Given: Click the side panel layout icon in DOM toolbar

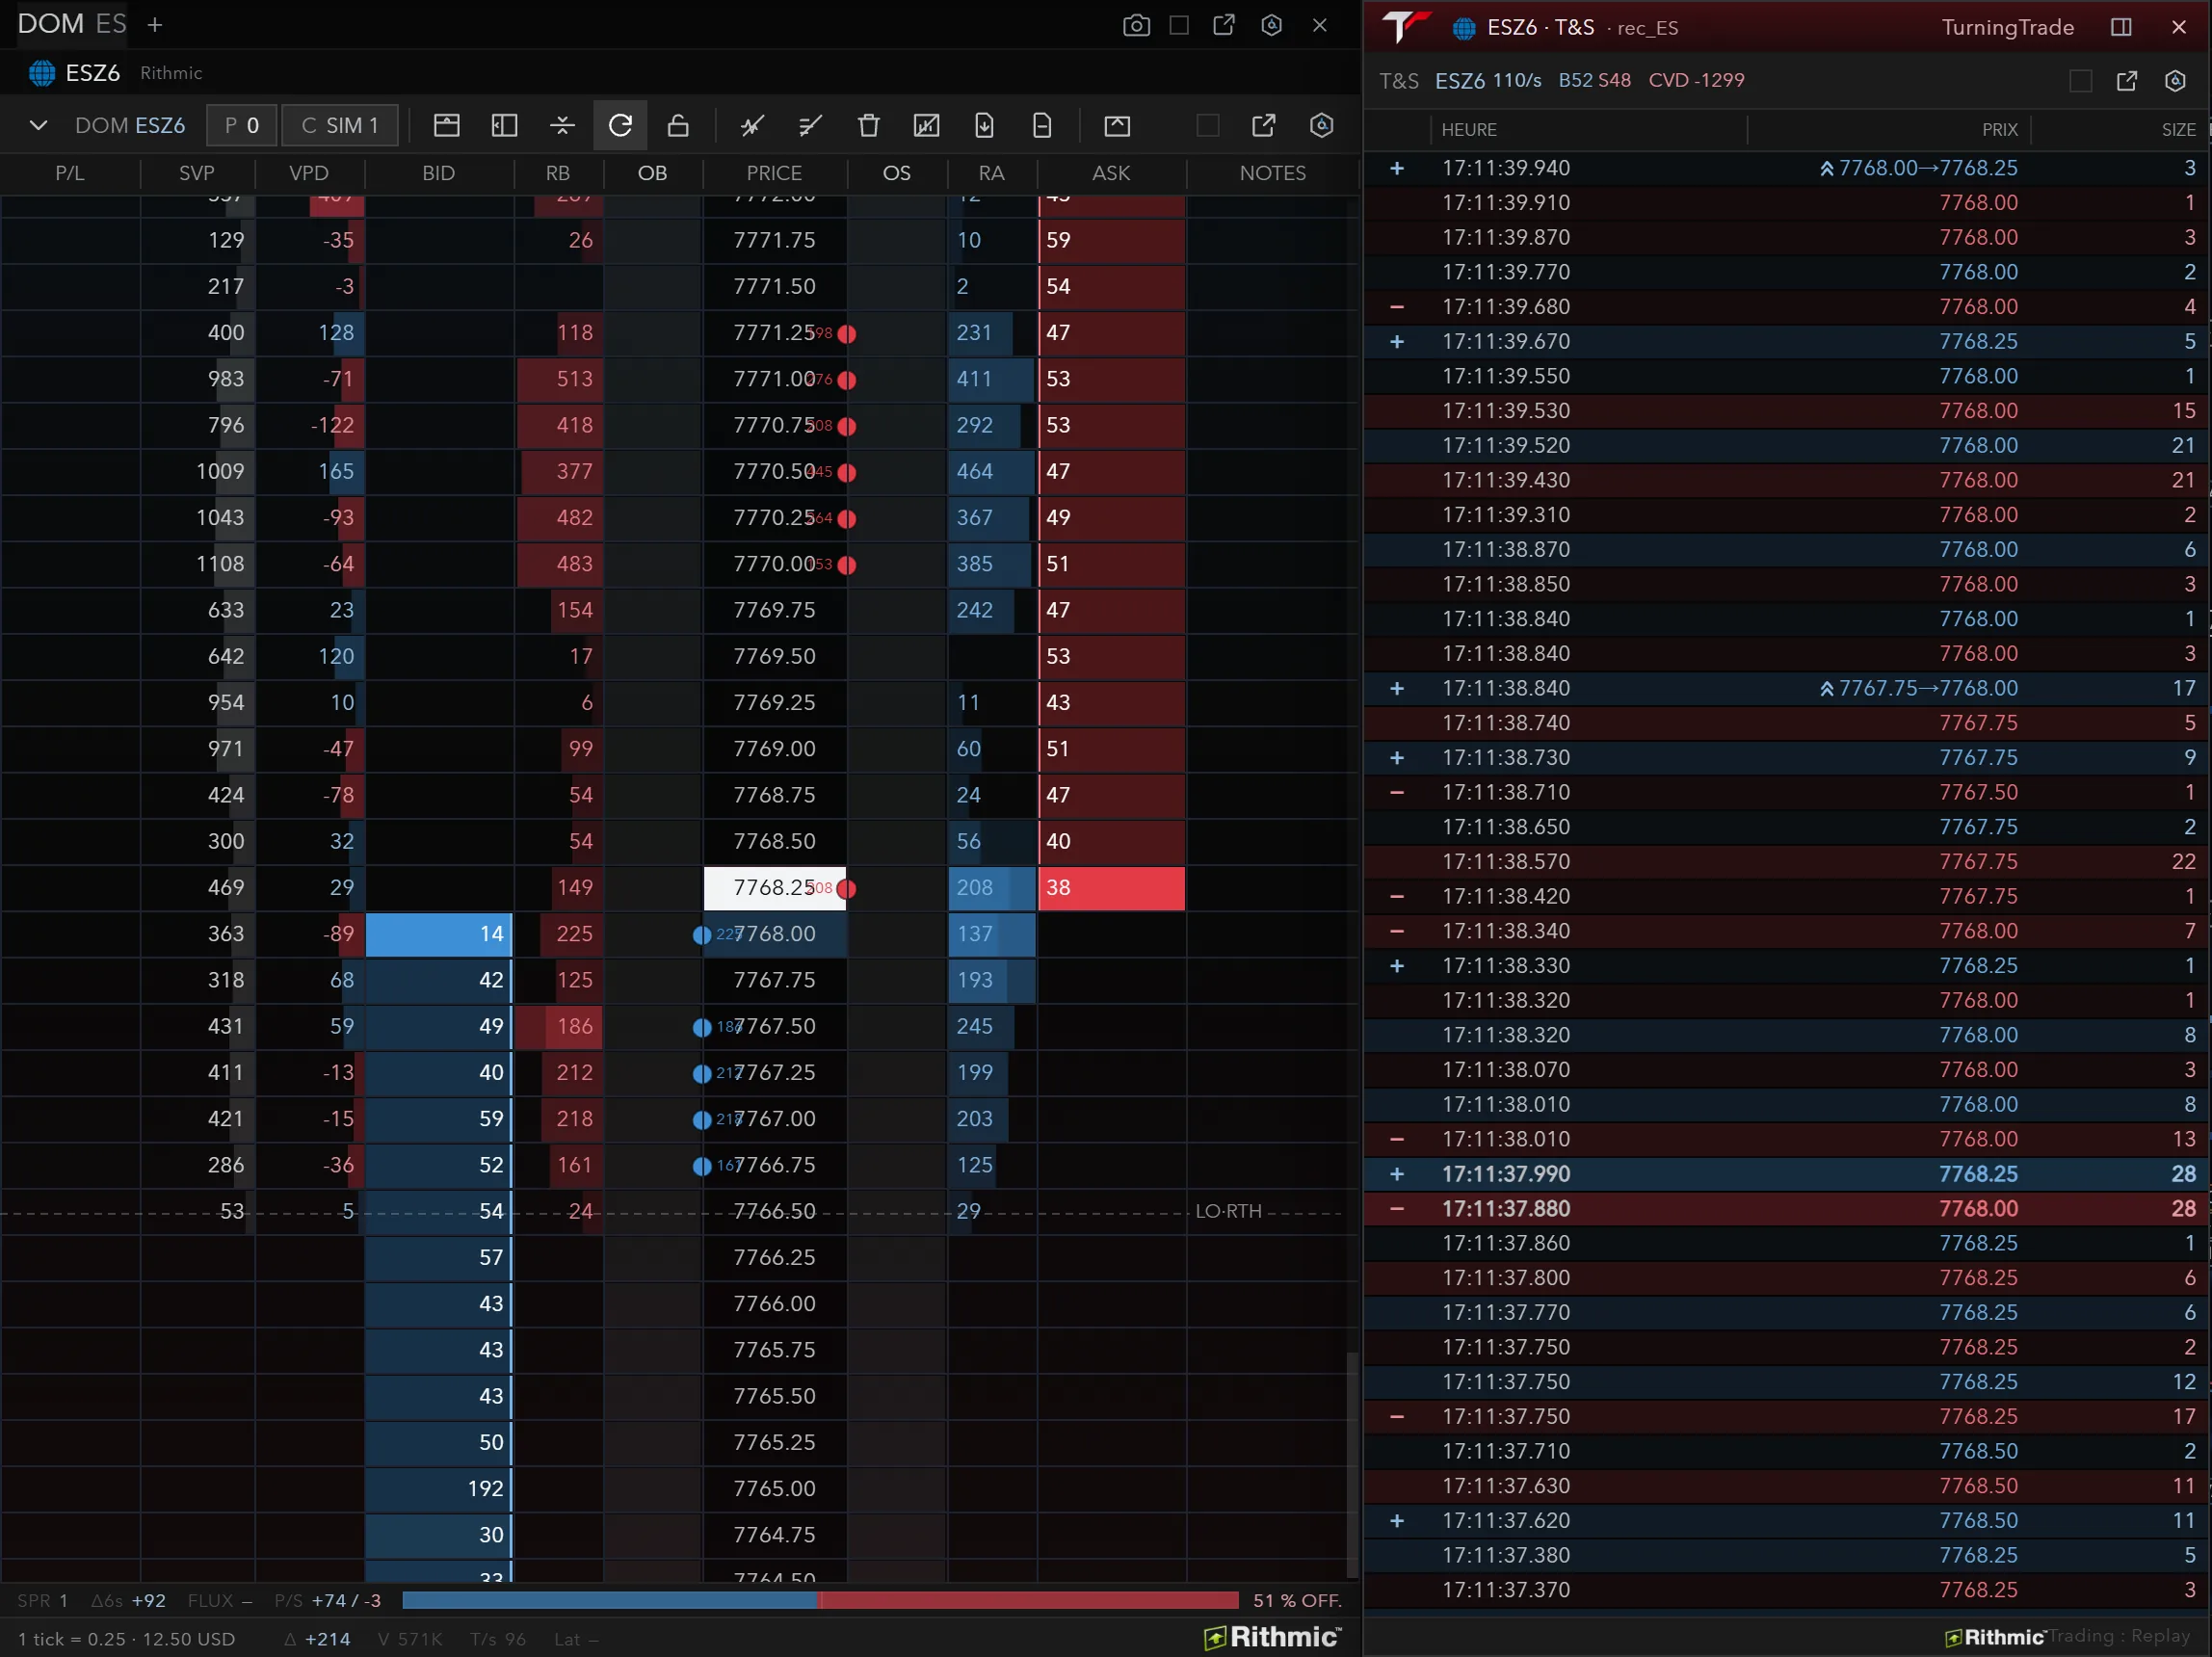Looking at the screenshot, I should [x=504, y=125].
